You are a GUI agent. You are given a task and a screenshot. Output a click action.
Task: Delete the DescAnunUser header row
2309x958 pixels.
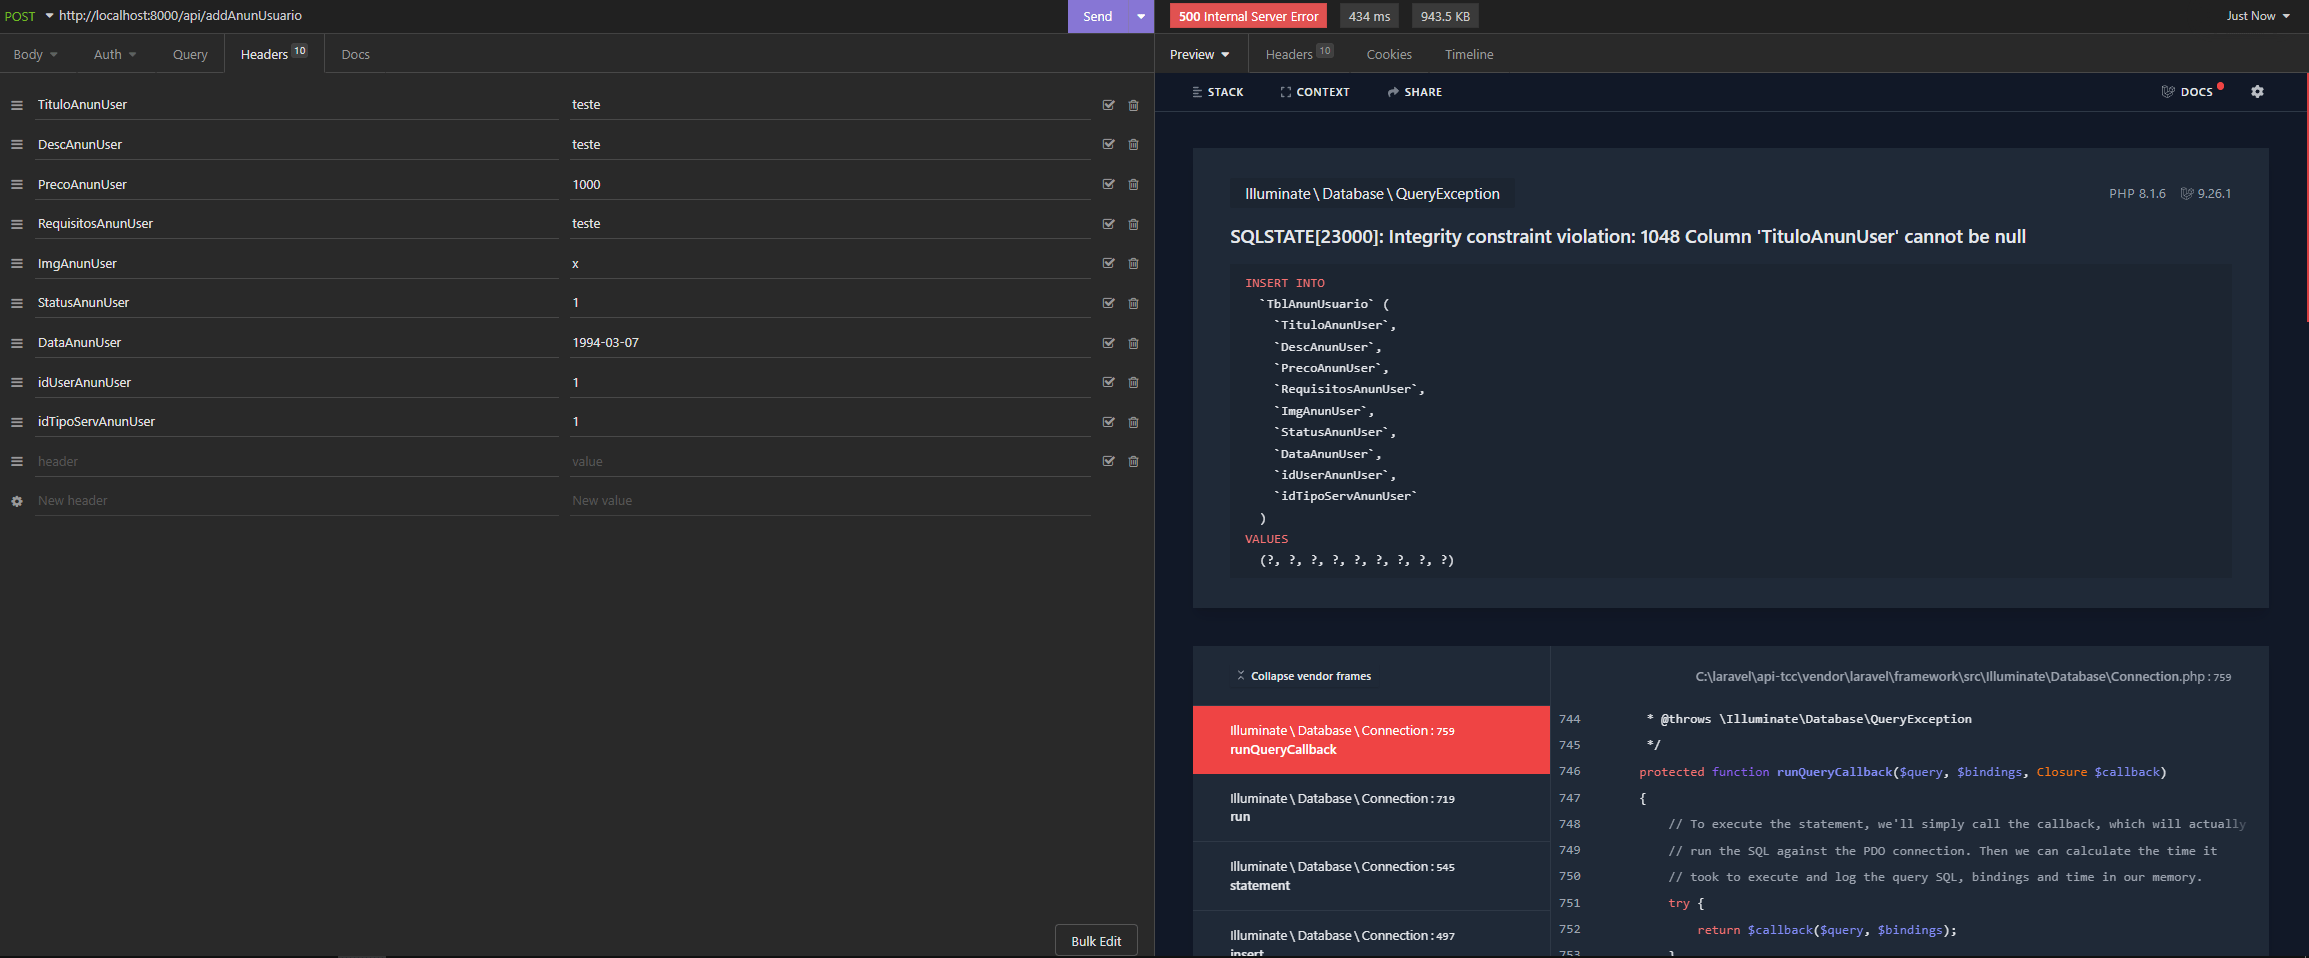(1133, 144)
